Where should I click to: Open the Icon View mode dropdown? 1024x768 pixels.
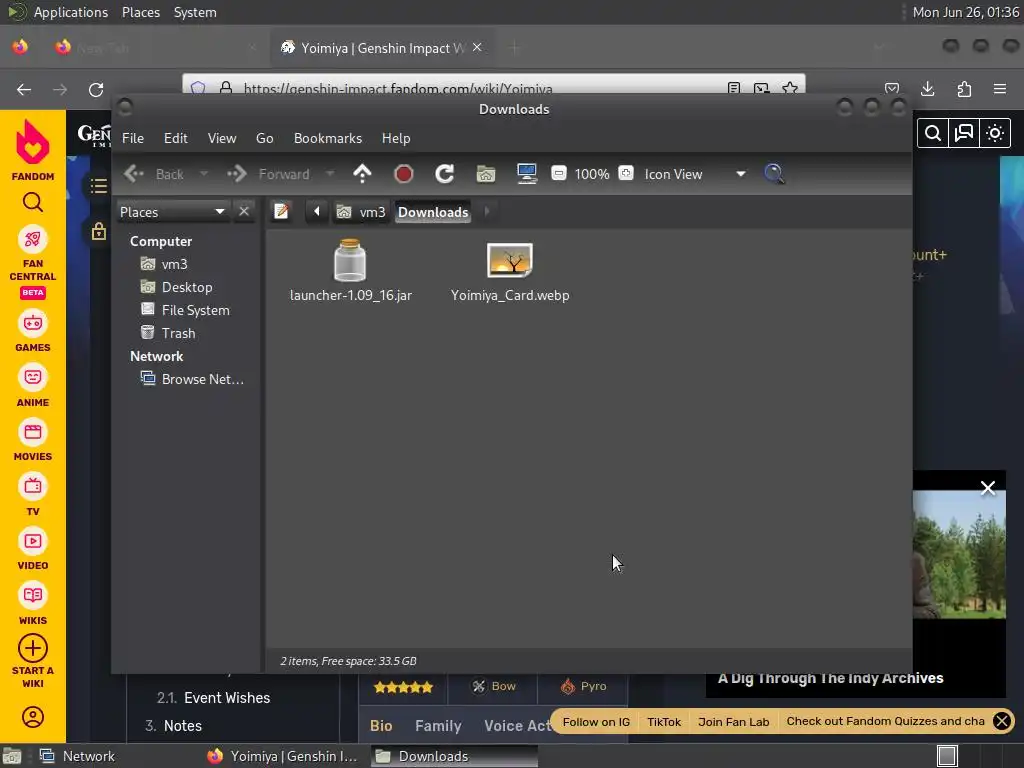(694, 174)
